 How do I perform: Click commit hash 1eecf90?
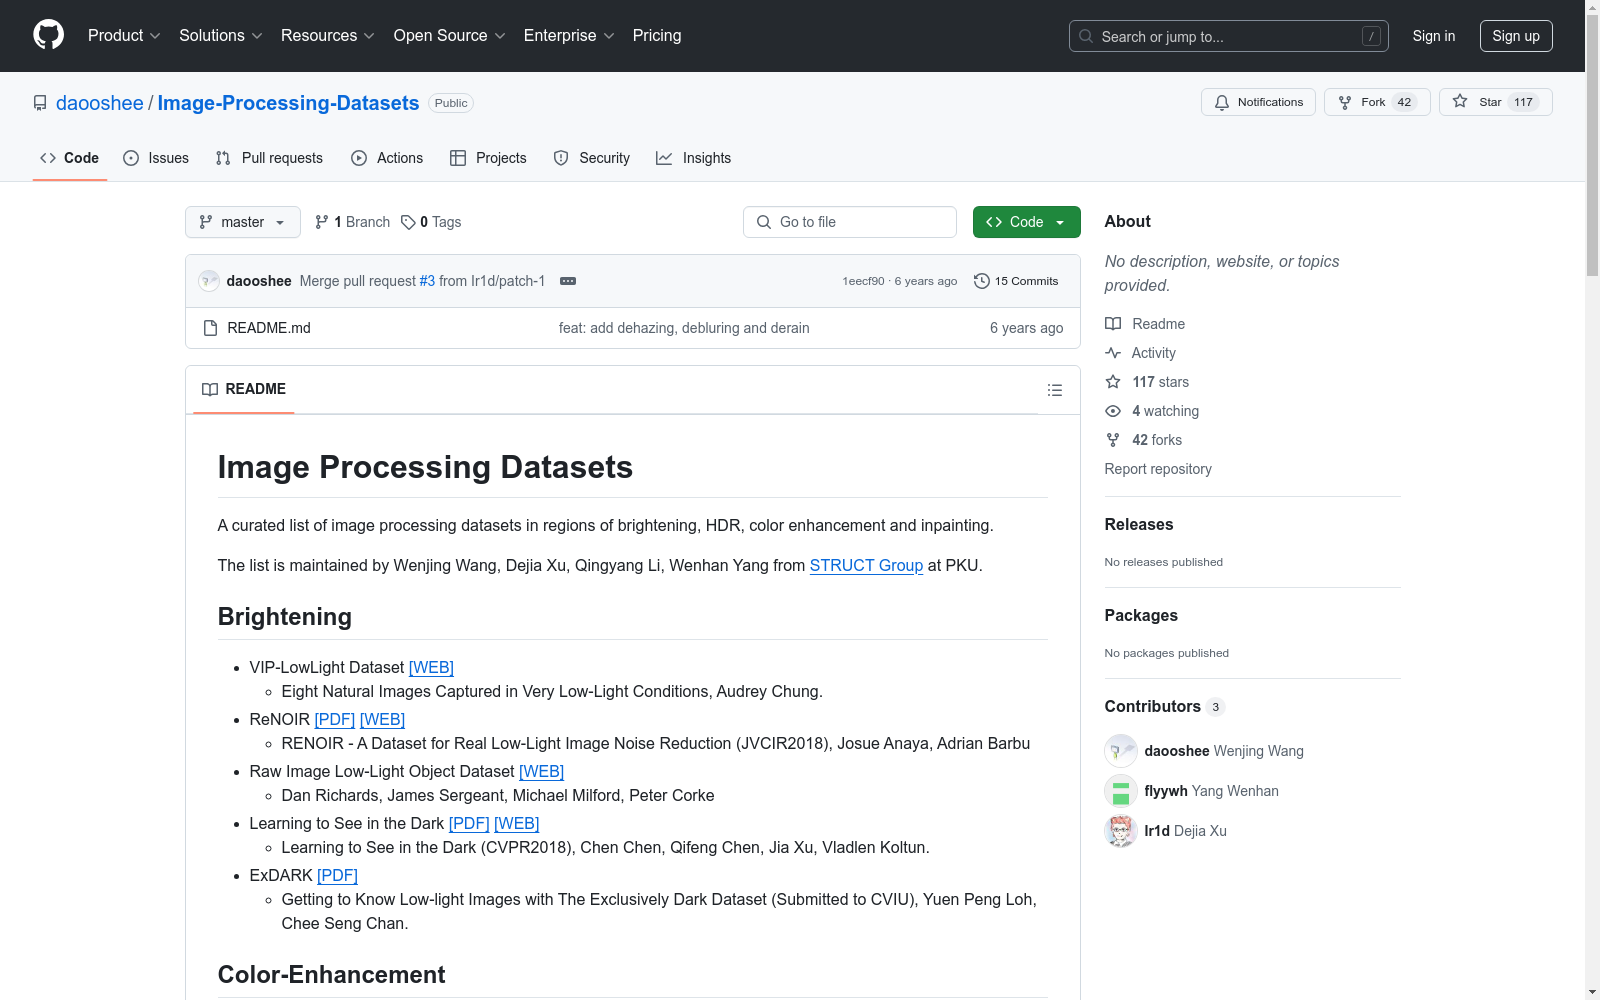[863, 281]
